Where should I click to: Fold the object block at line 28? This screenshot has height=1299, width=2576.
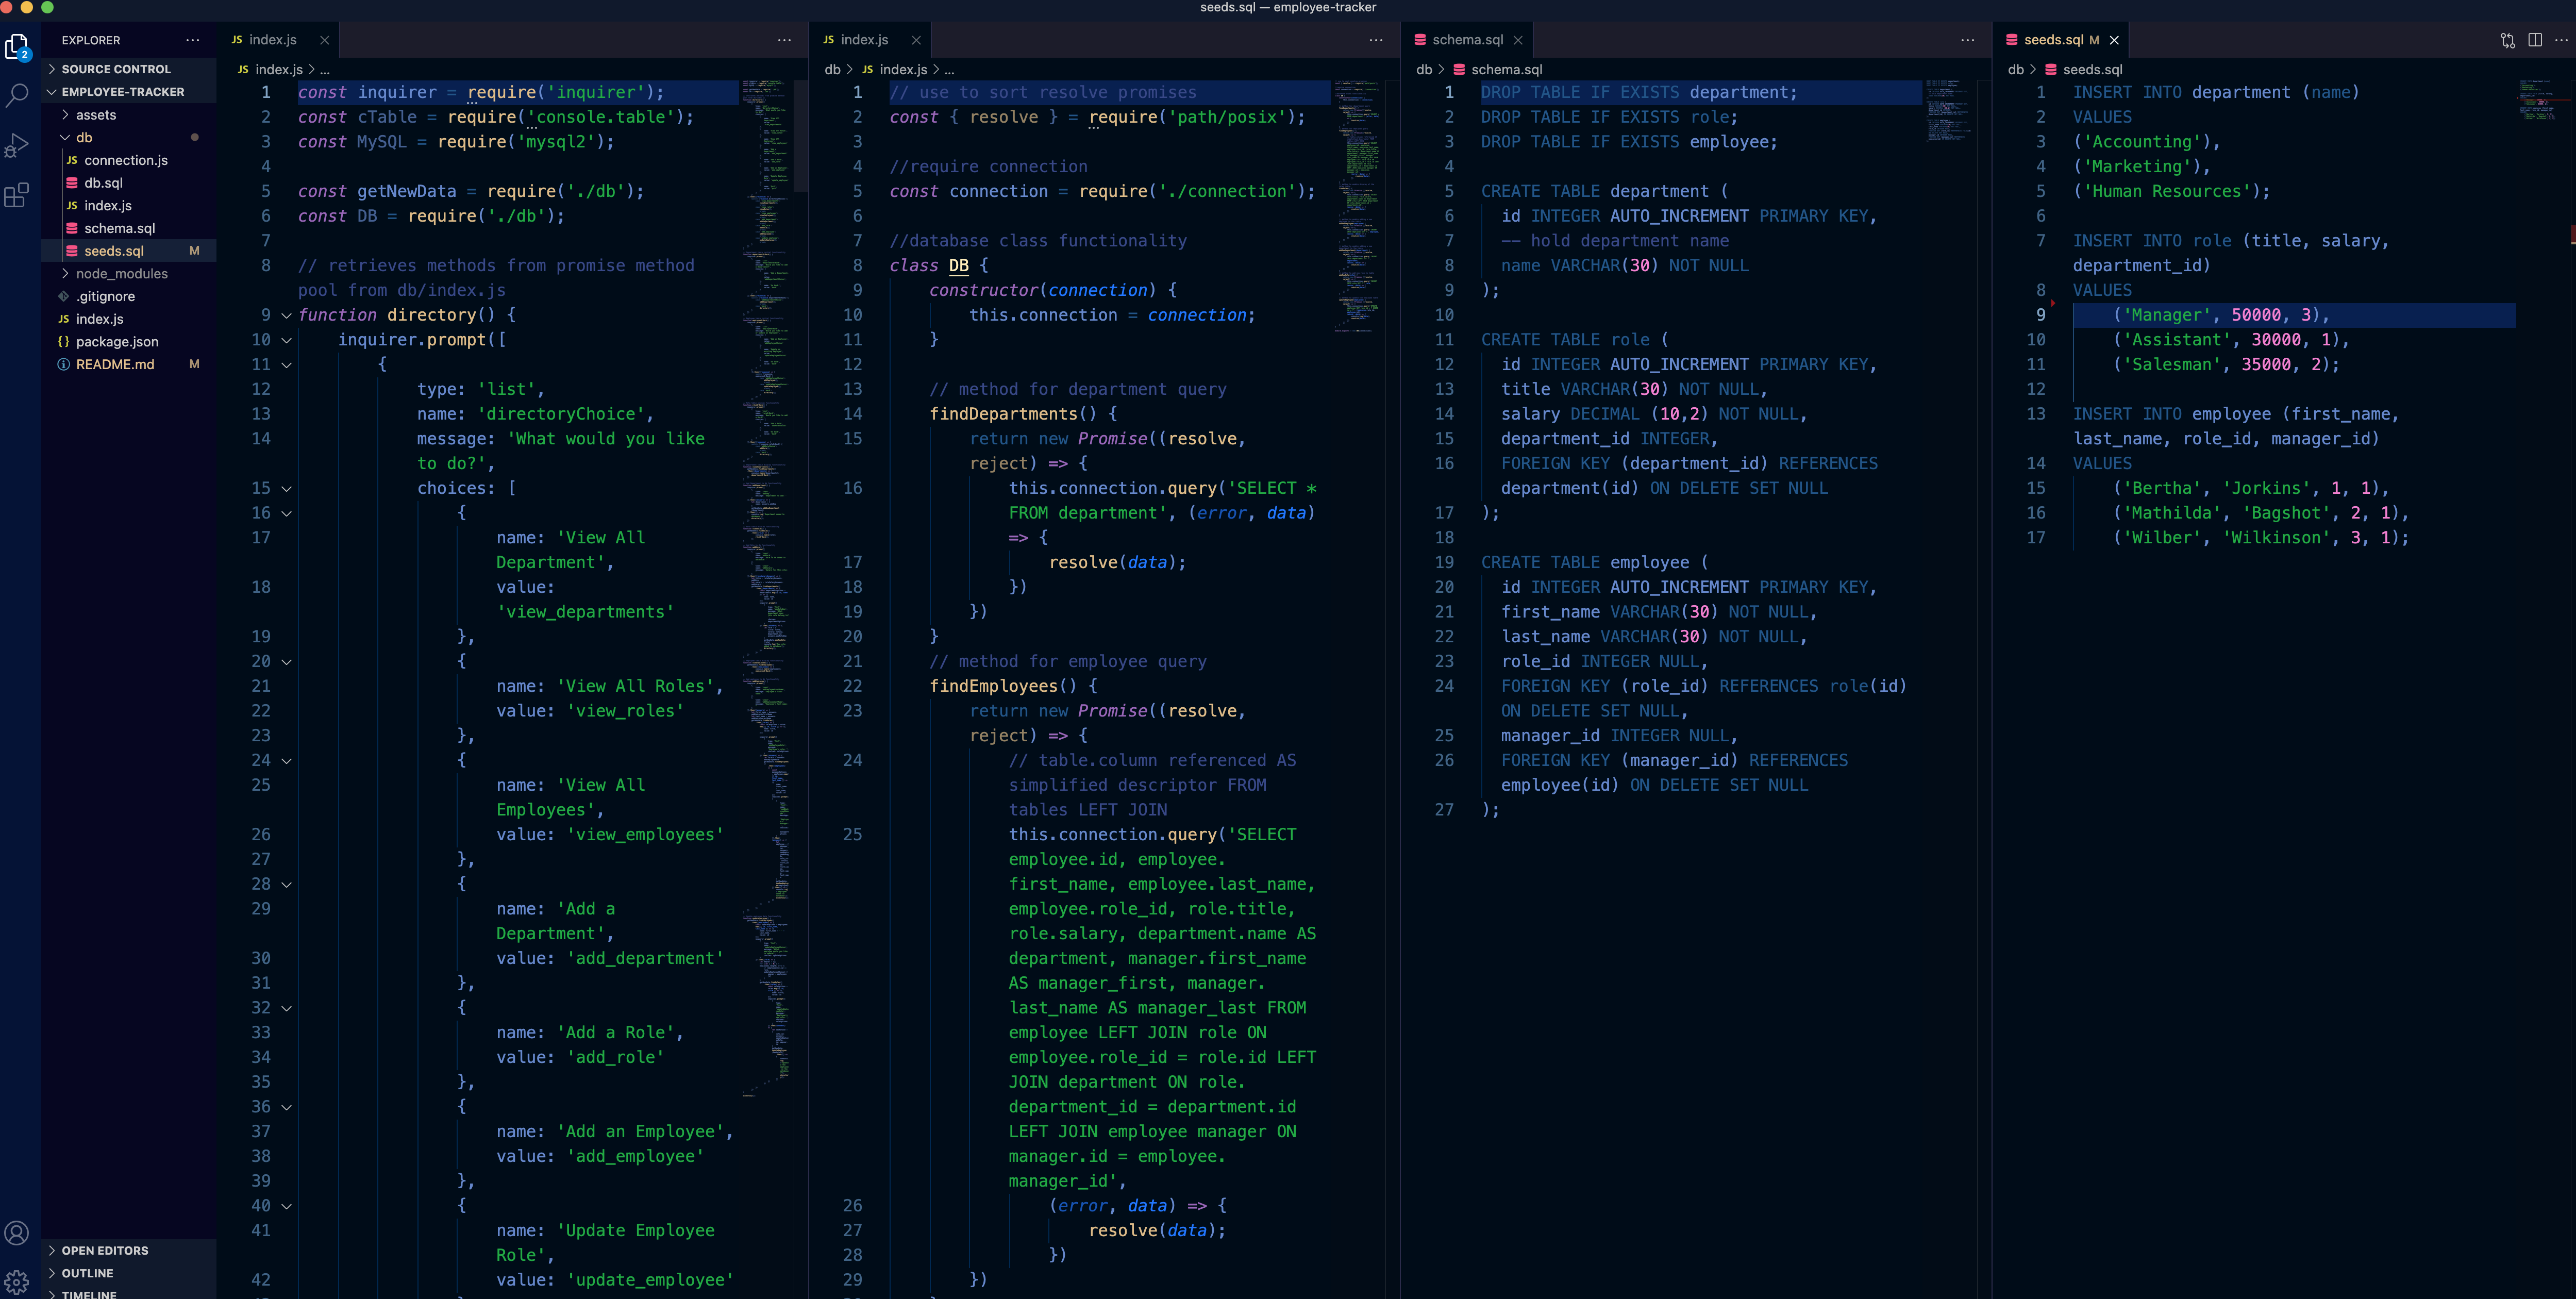tap(286, 884)
